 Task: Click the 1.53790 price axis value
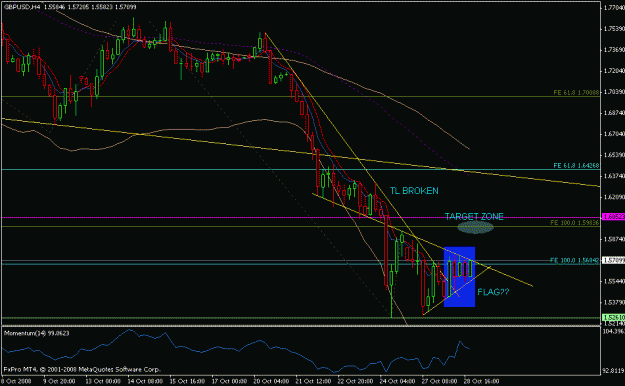[x=614, y=302]
